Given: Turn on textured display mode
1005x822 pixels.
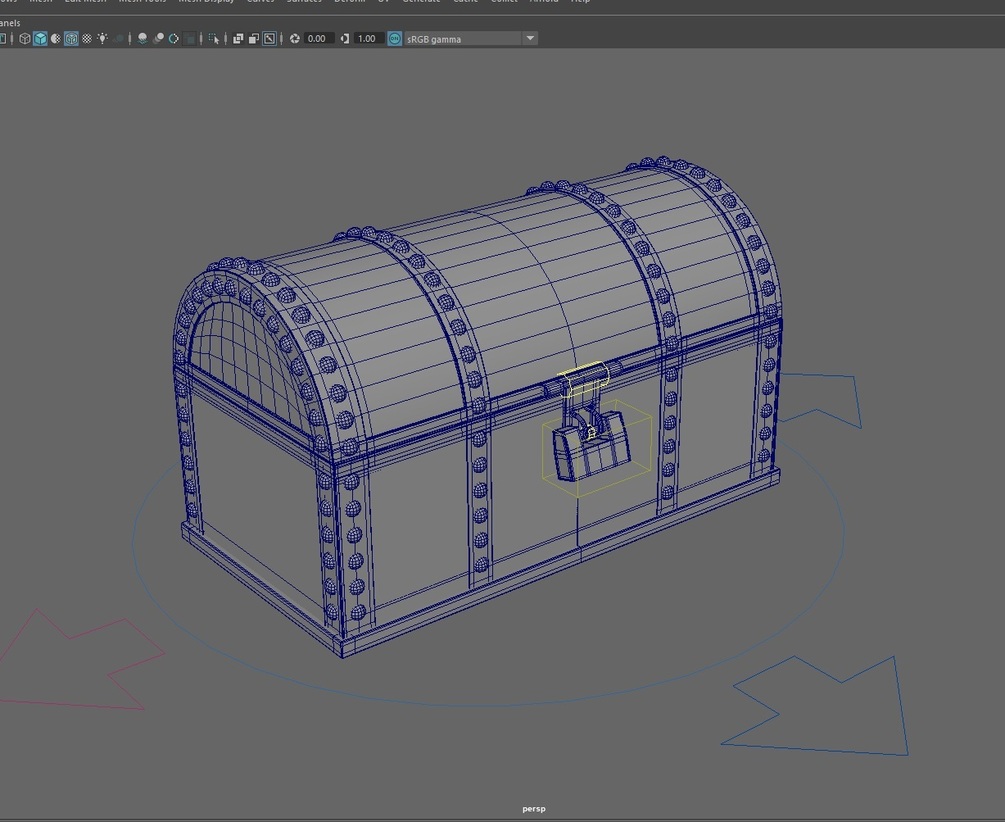Looking at the screenshot, I should [x=87, y=38].
